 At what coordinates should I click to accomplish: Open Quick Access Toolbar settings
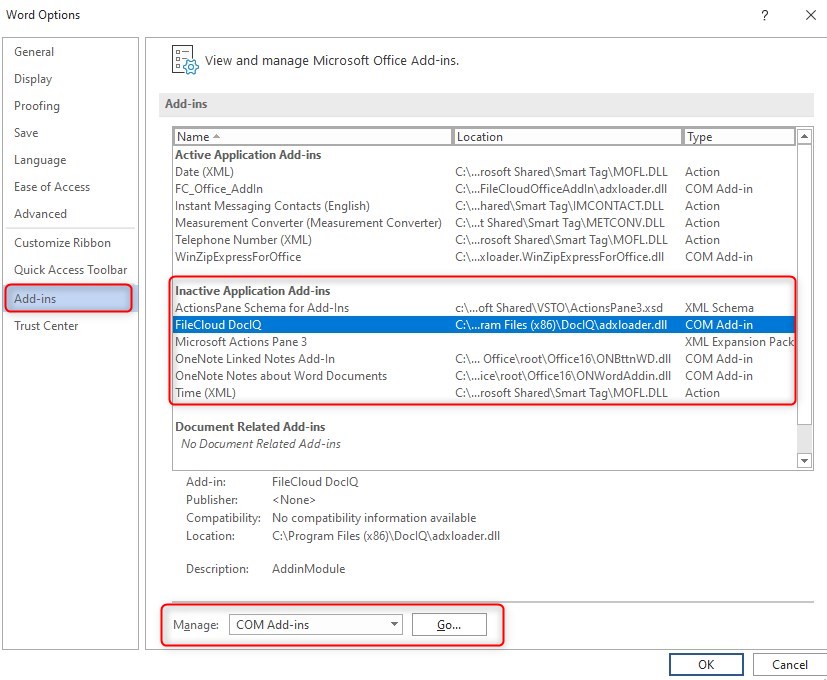click(x=70, y=270)
